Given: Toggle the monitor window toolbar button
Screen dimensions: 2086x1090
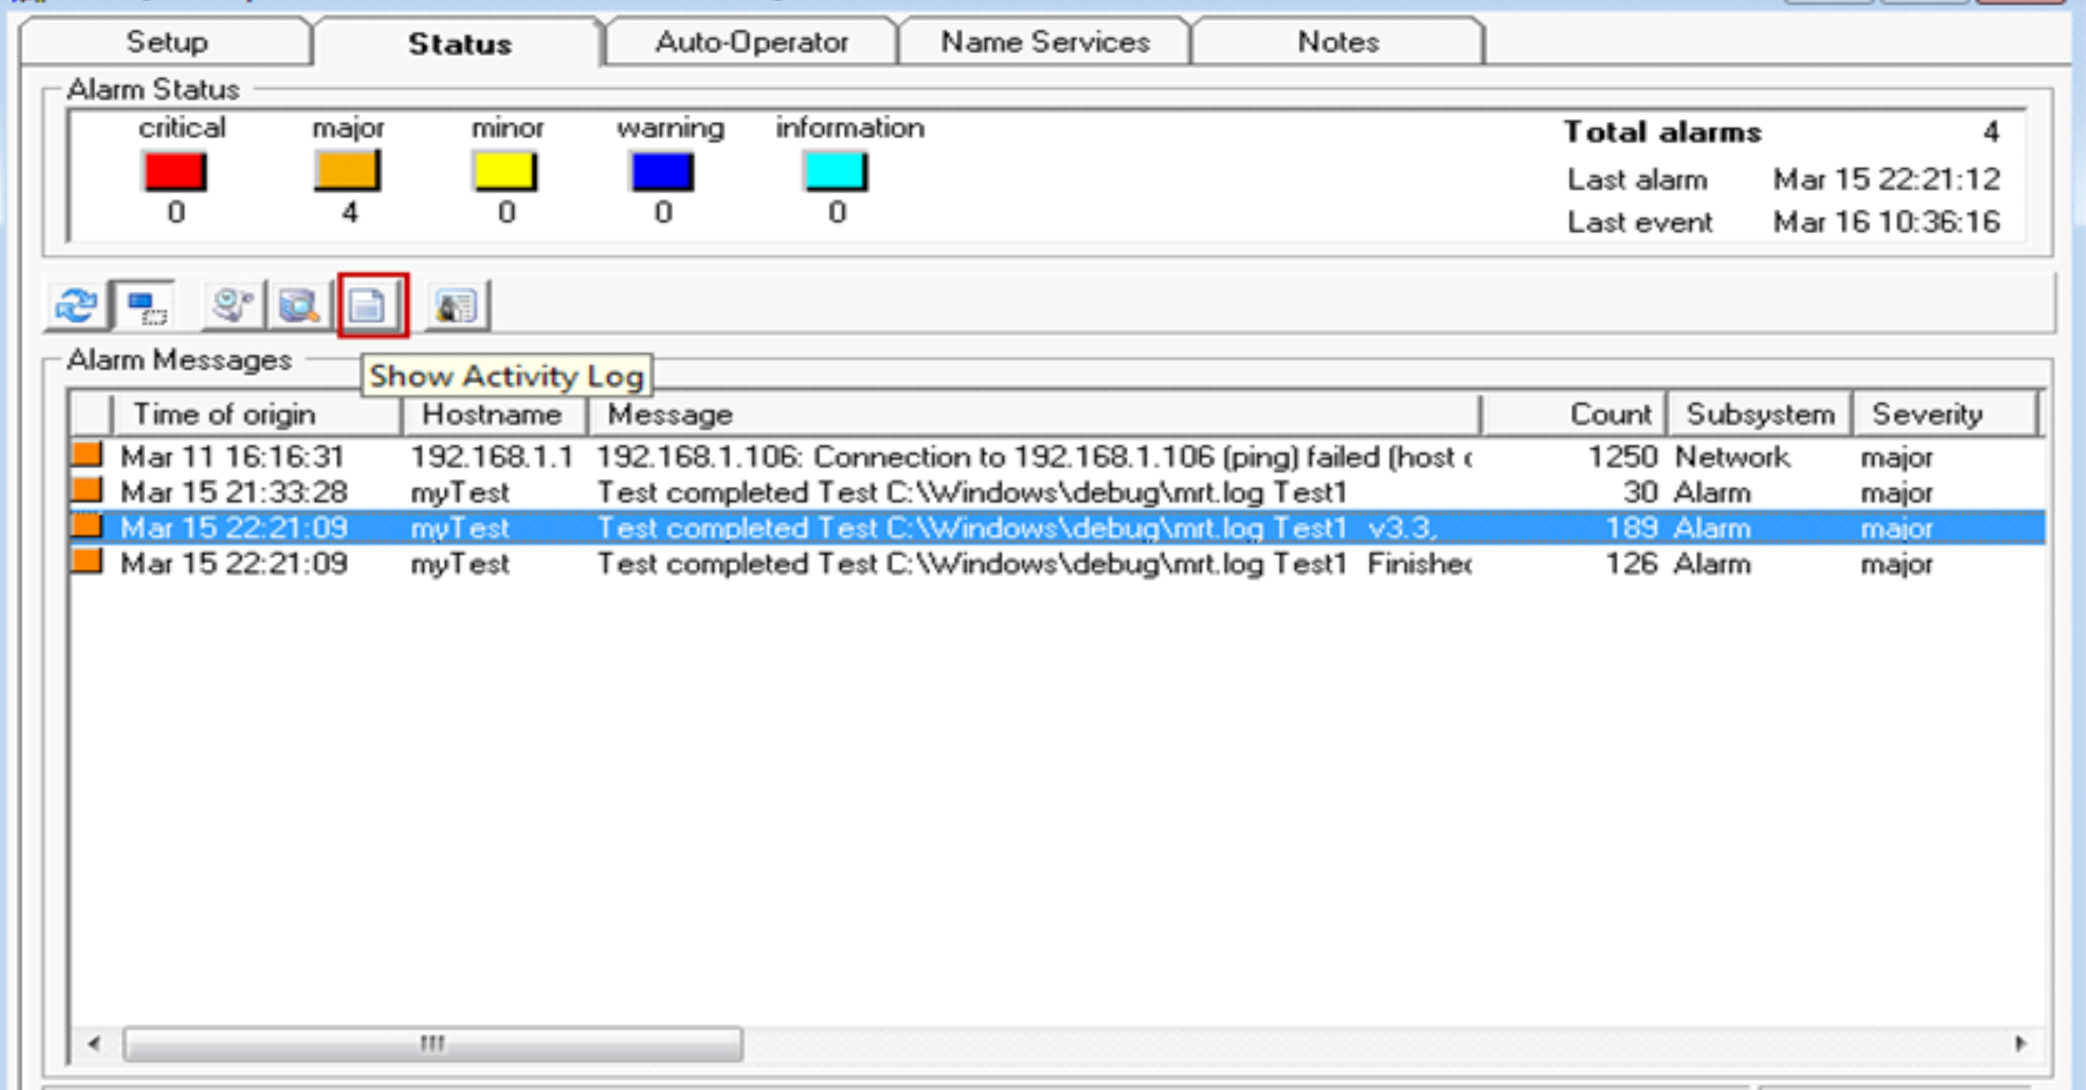Looking at the screenshot, I should [x=146, y=305].
